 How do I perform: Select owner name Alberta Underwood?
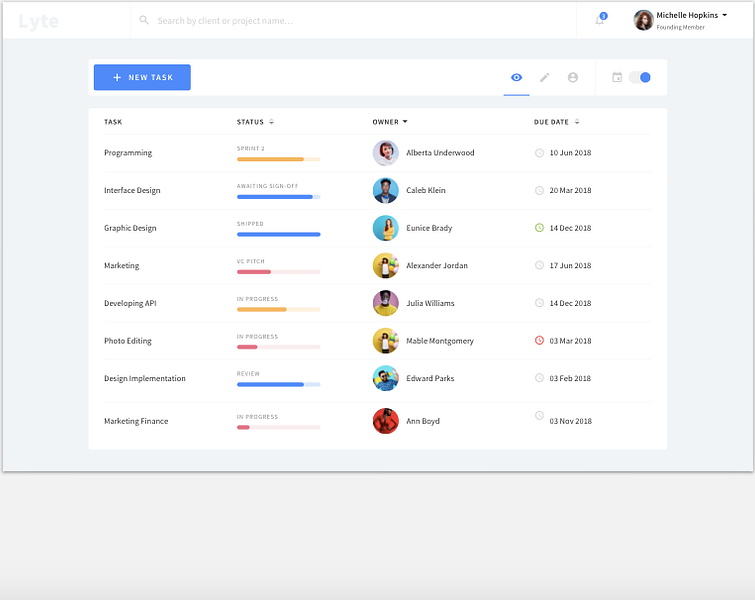[x=440, y=153]
